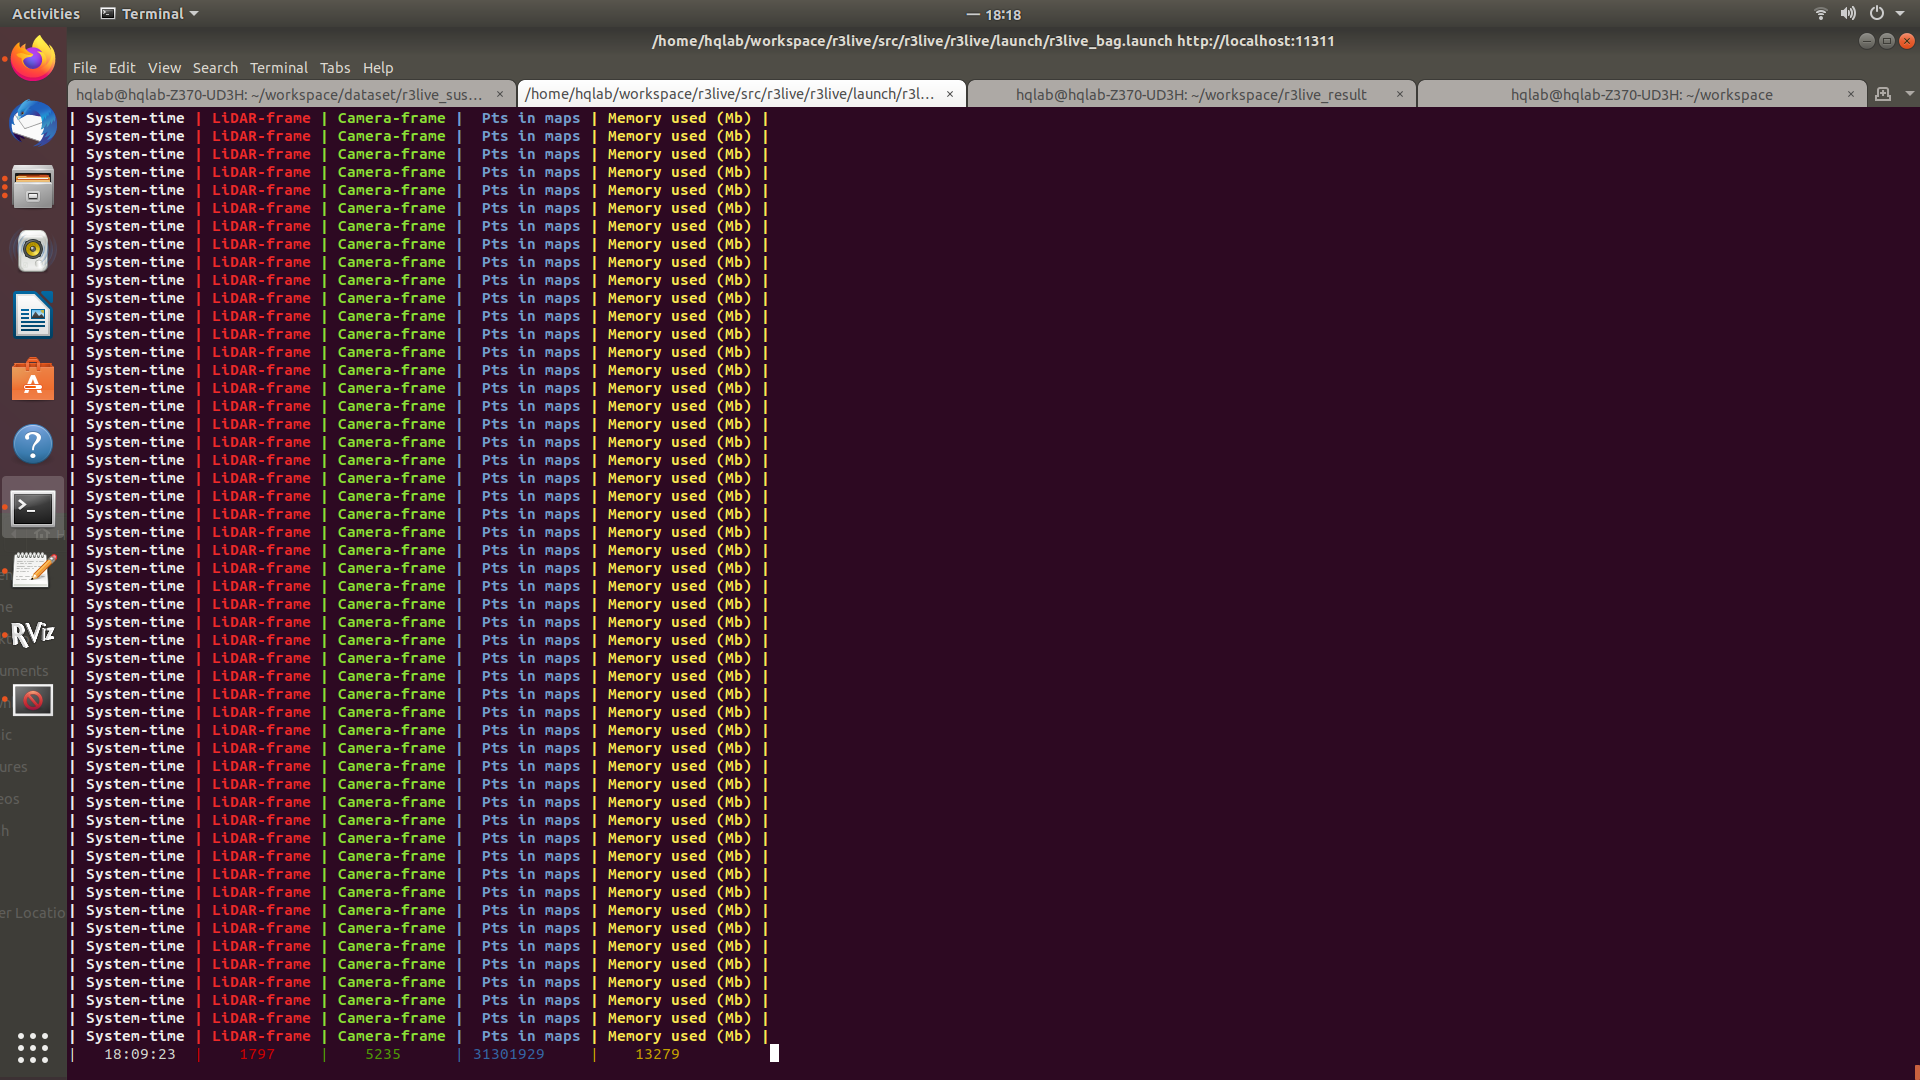Switch to the ~/workspace terminal tab
Viewport: 1920px width, 1080px height.
(1640, 94)
